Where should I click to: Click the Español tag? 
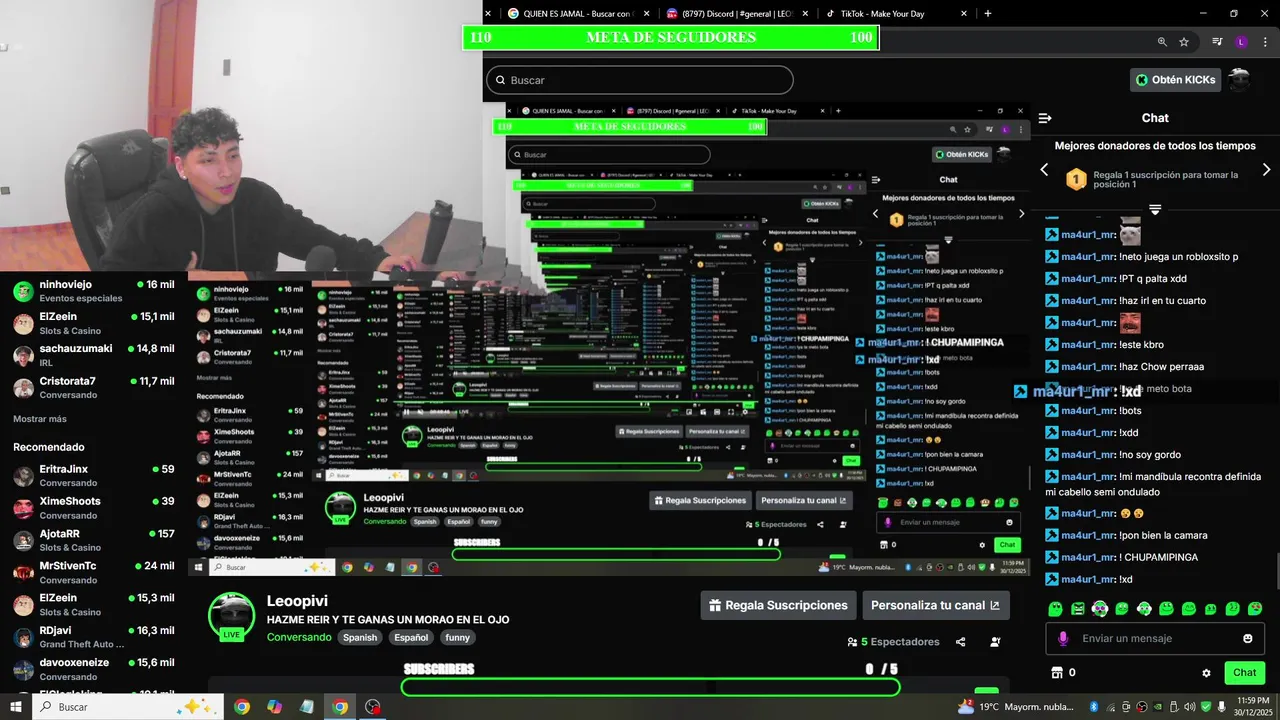pos(411,638)
